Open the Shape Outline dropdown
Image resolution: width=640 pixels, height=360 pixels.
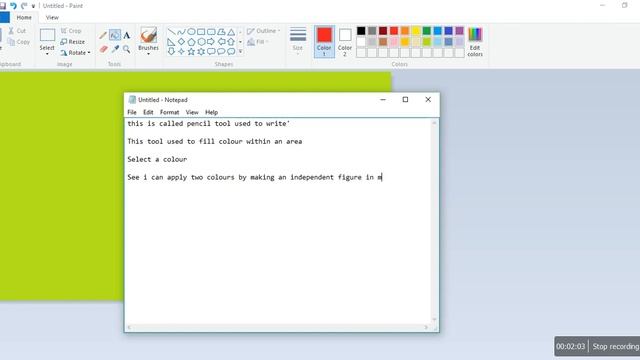click(264, 31)
